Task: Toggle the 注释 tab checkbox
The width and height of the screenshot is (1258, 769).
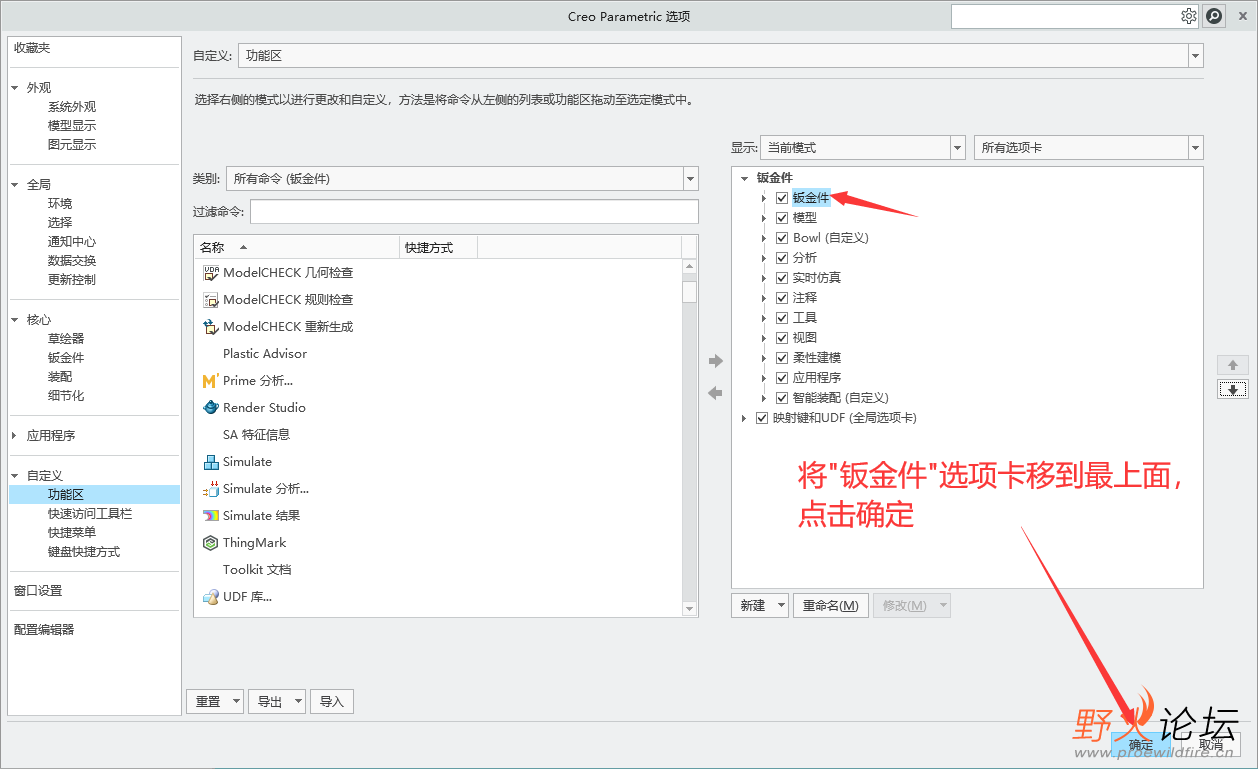Action: (782, 298)
